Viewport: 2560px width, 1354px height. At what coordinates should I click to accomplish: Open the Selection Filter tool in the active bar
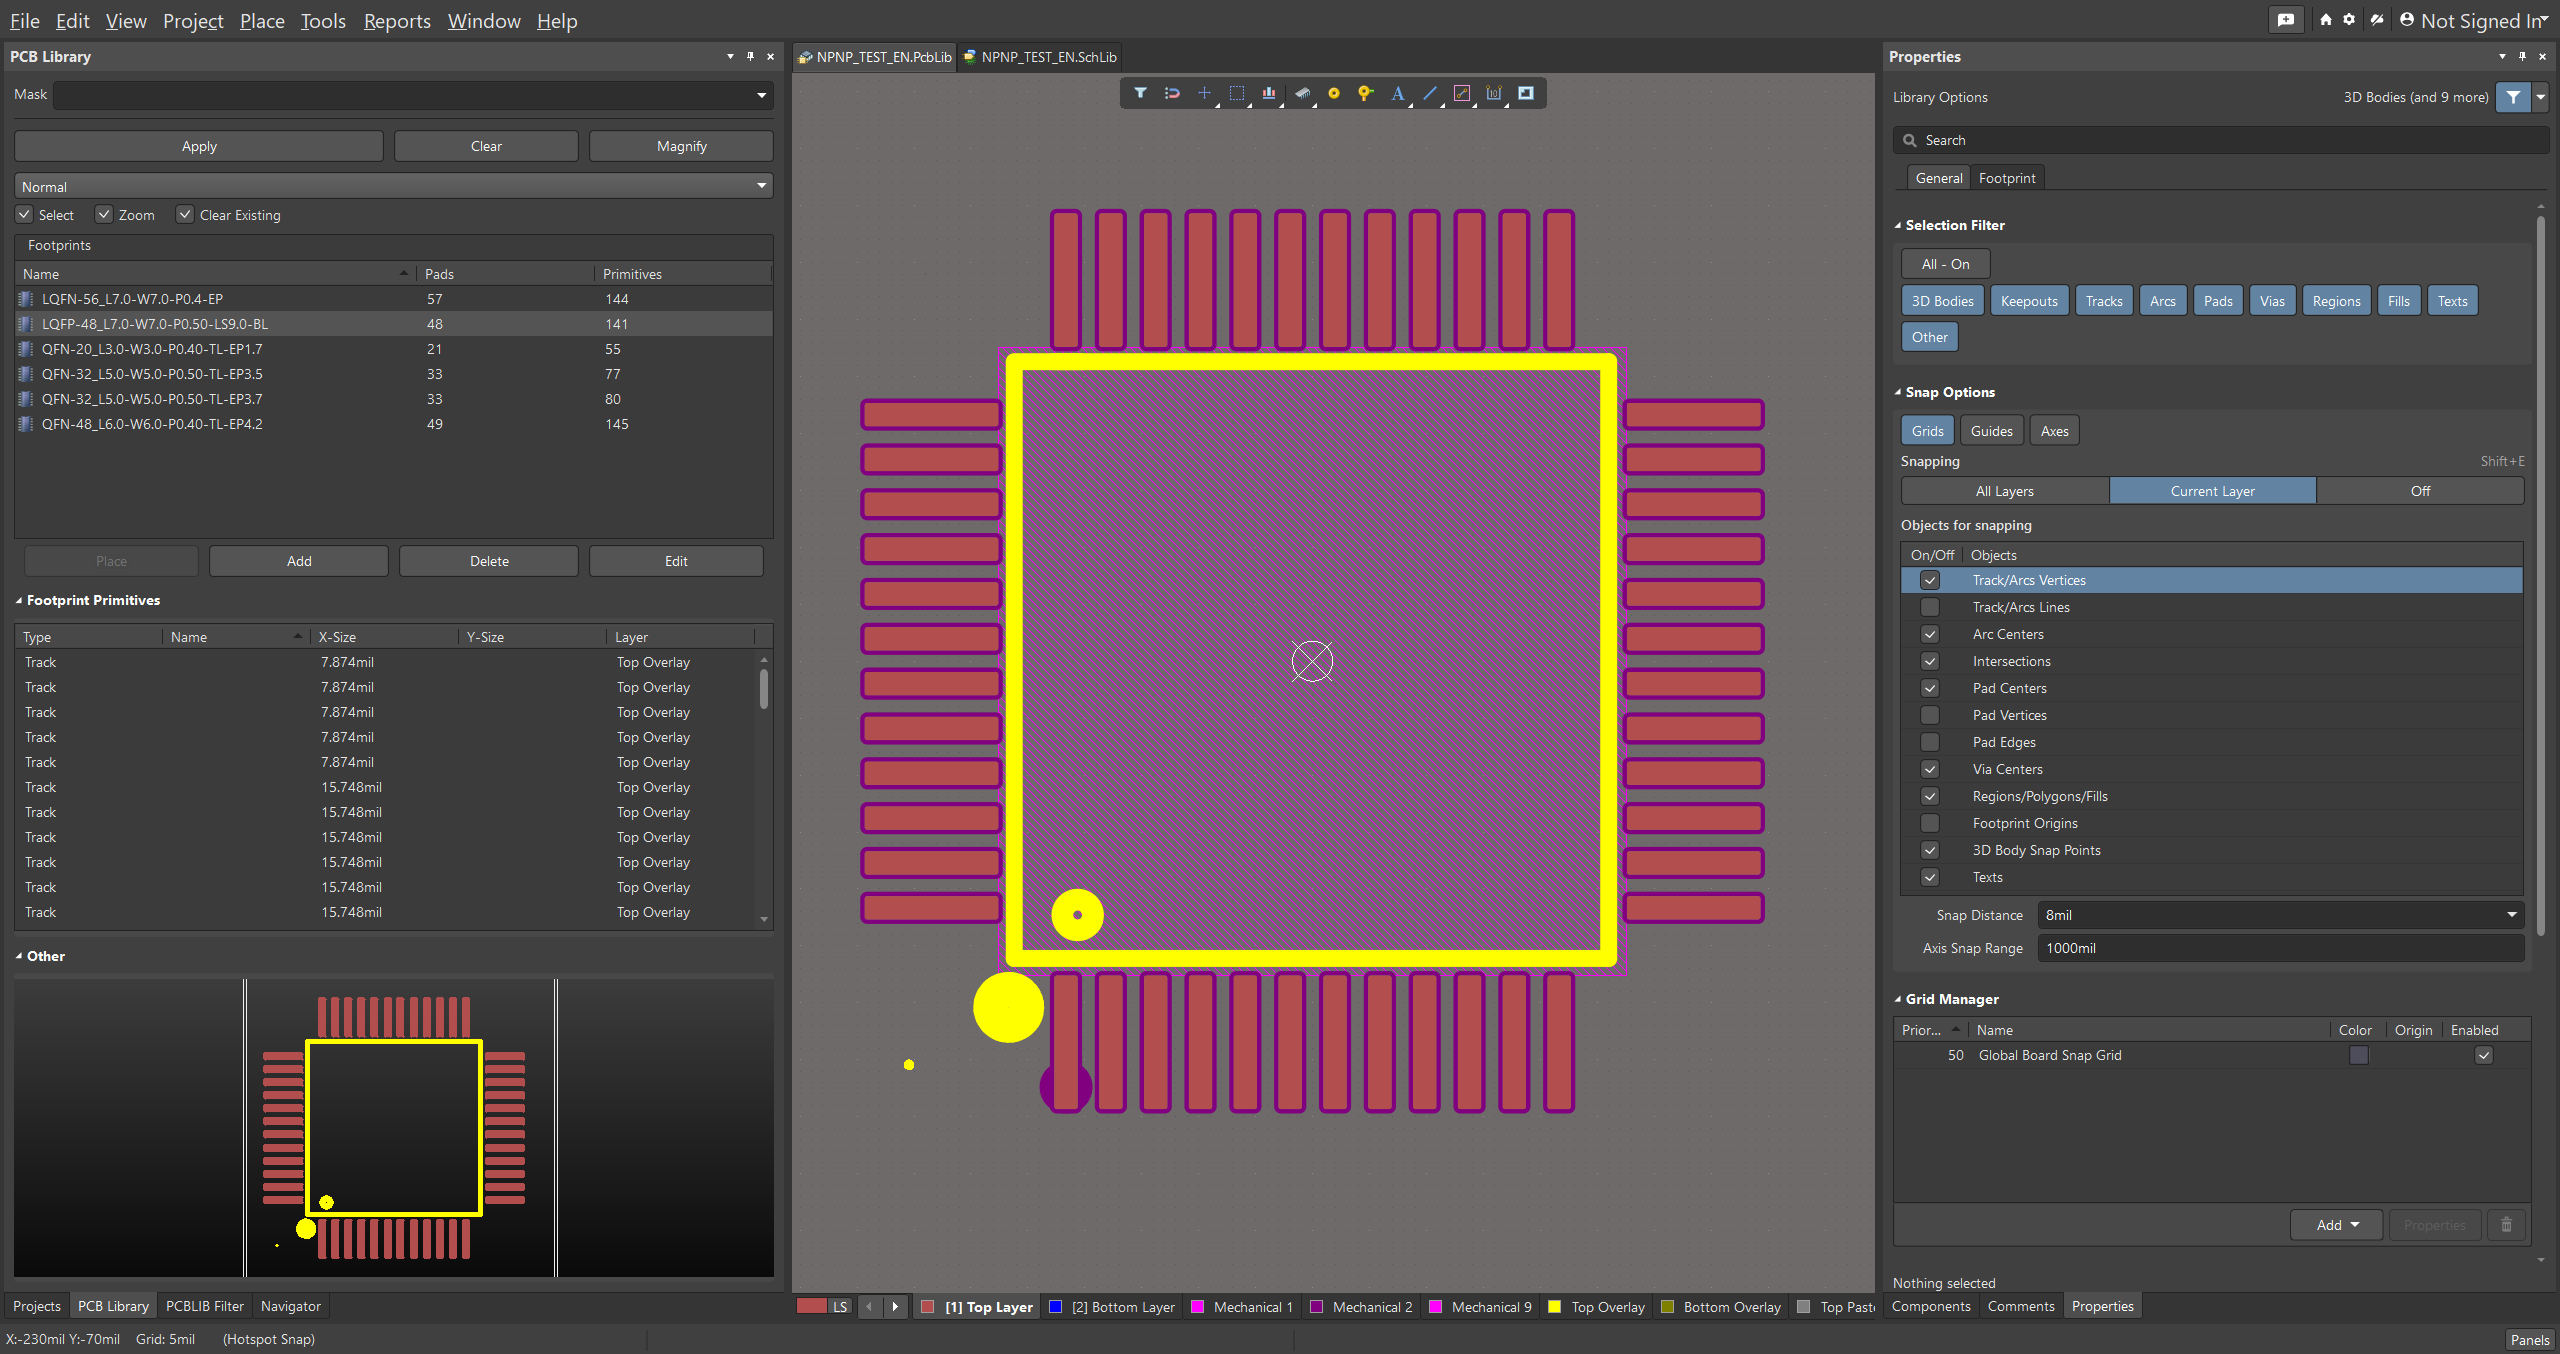[x=1140, y=93]
